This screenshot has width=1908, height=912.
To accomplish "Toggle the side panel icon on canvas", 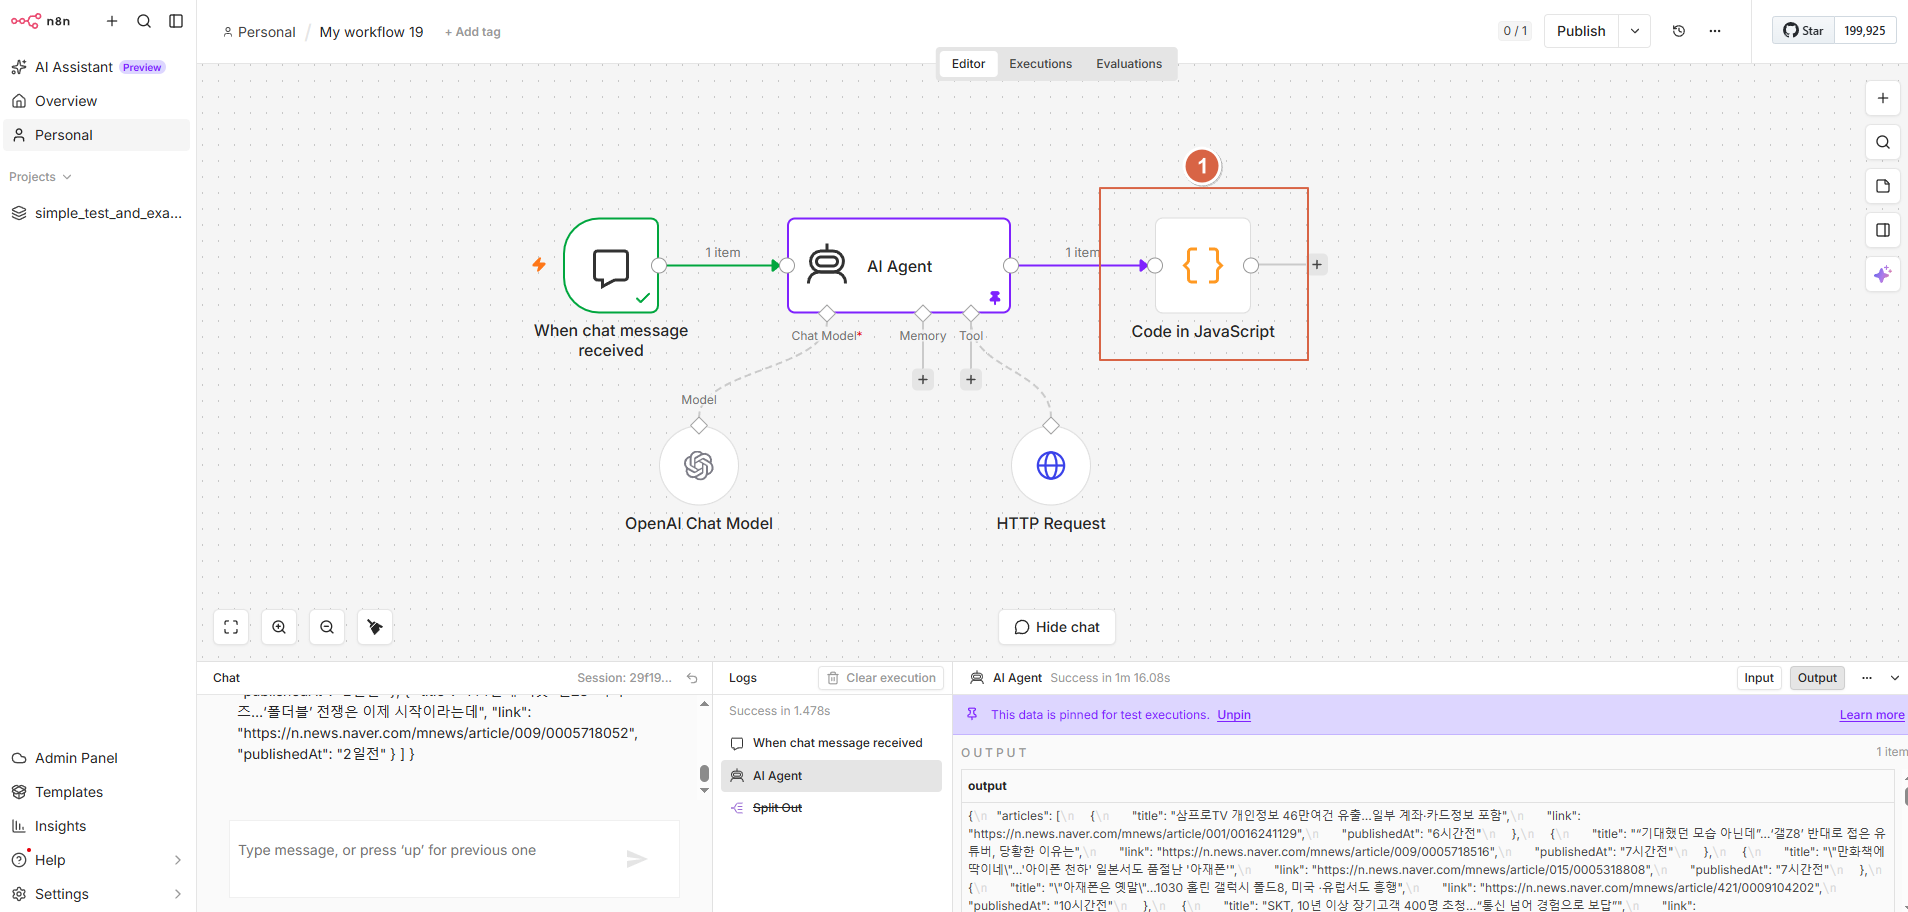I will pos(1883,230).
